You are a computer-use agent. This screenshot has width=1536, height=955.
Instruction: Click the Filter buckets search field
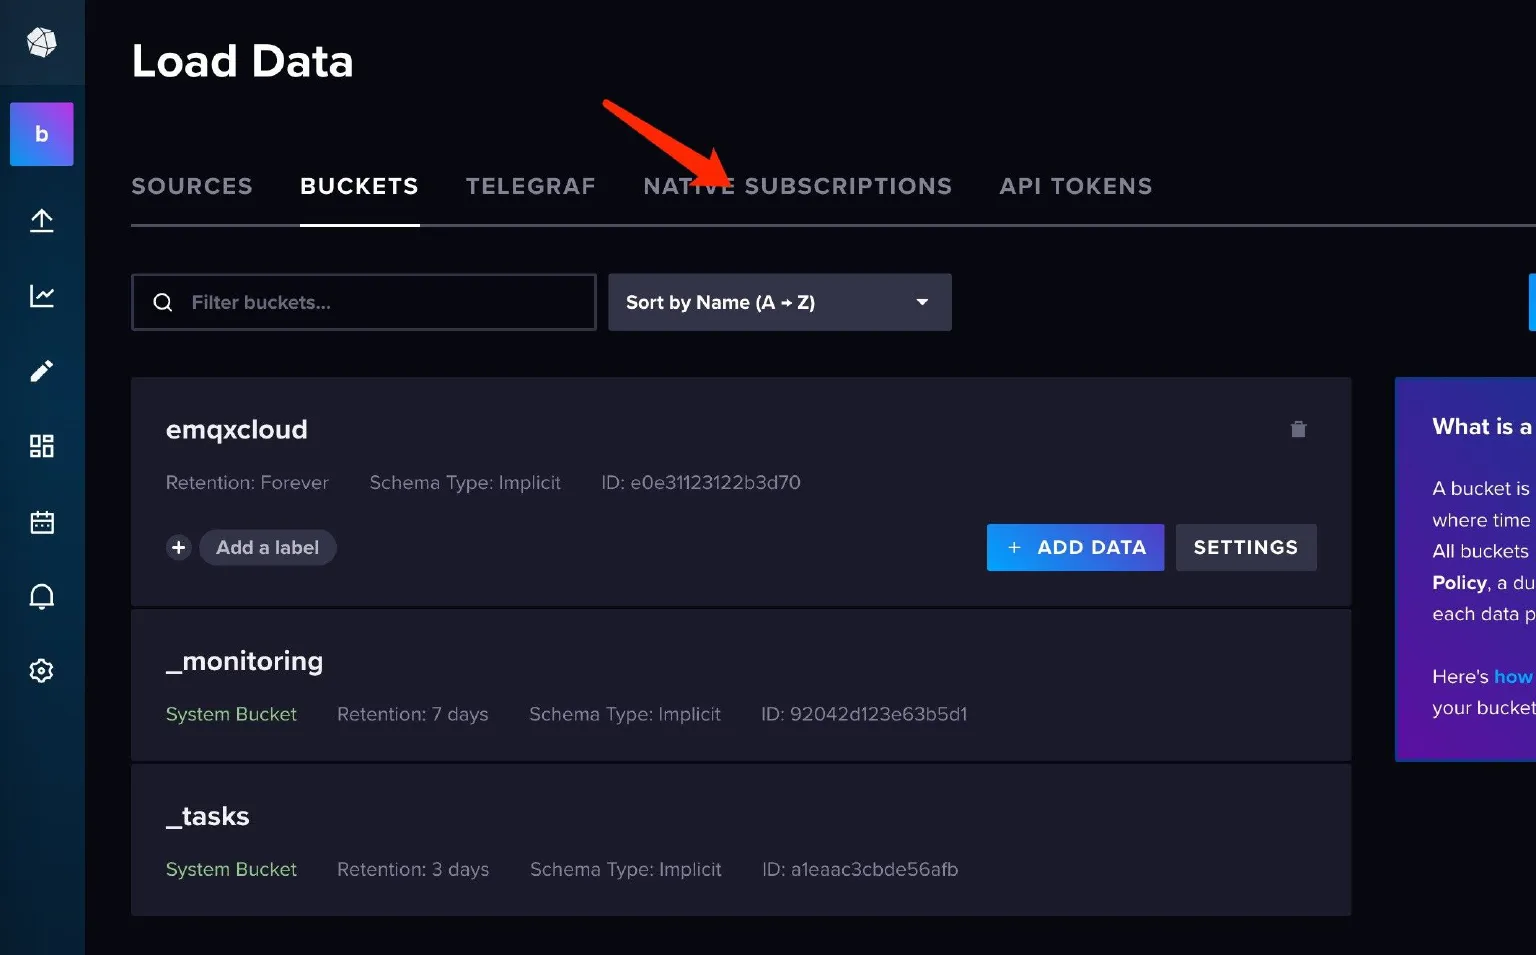click(x=363, y=302)
